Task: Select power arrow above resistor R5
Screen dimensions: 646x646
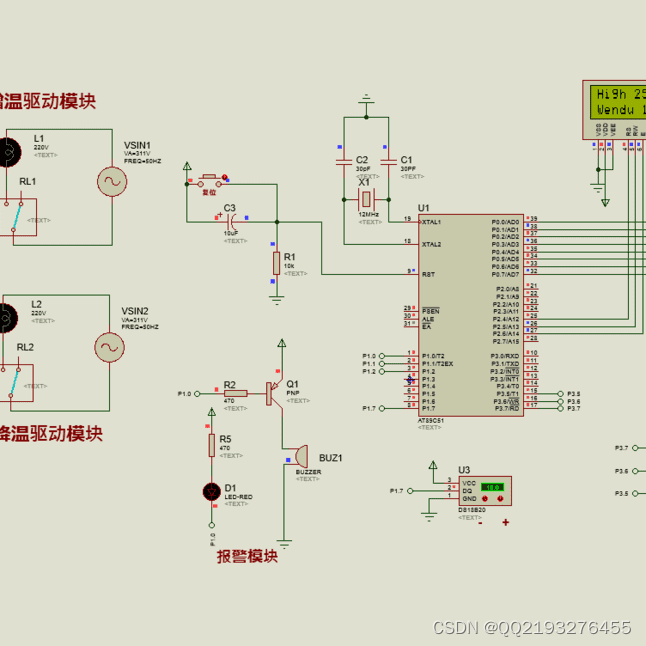Action: point(212,412)
